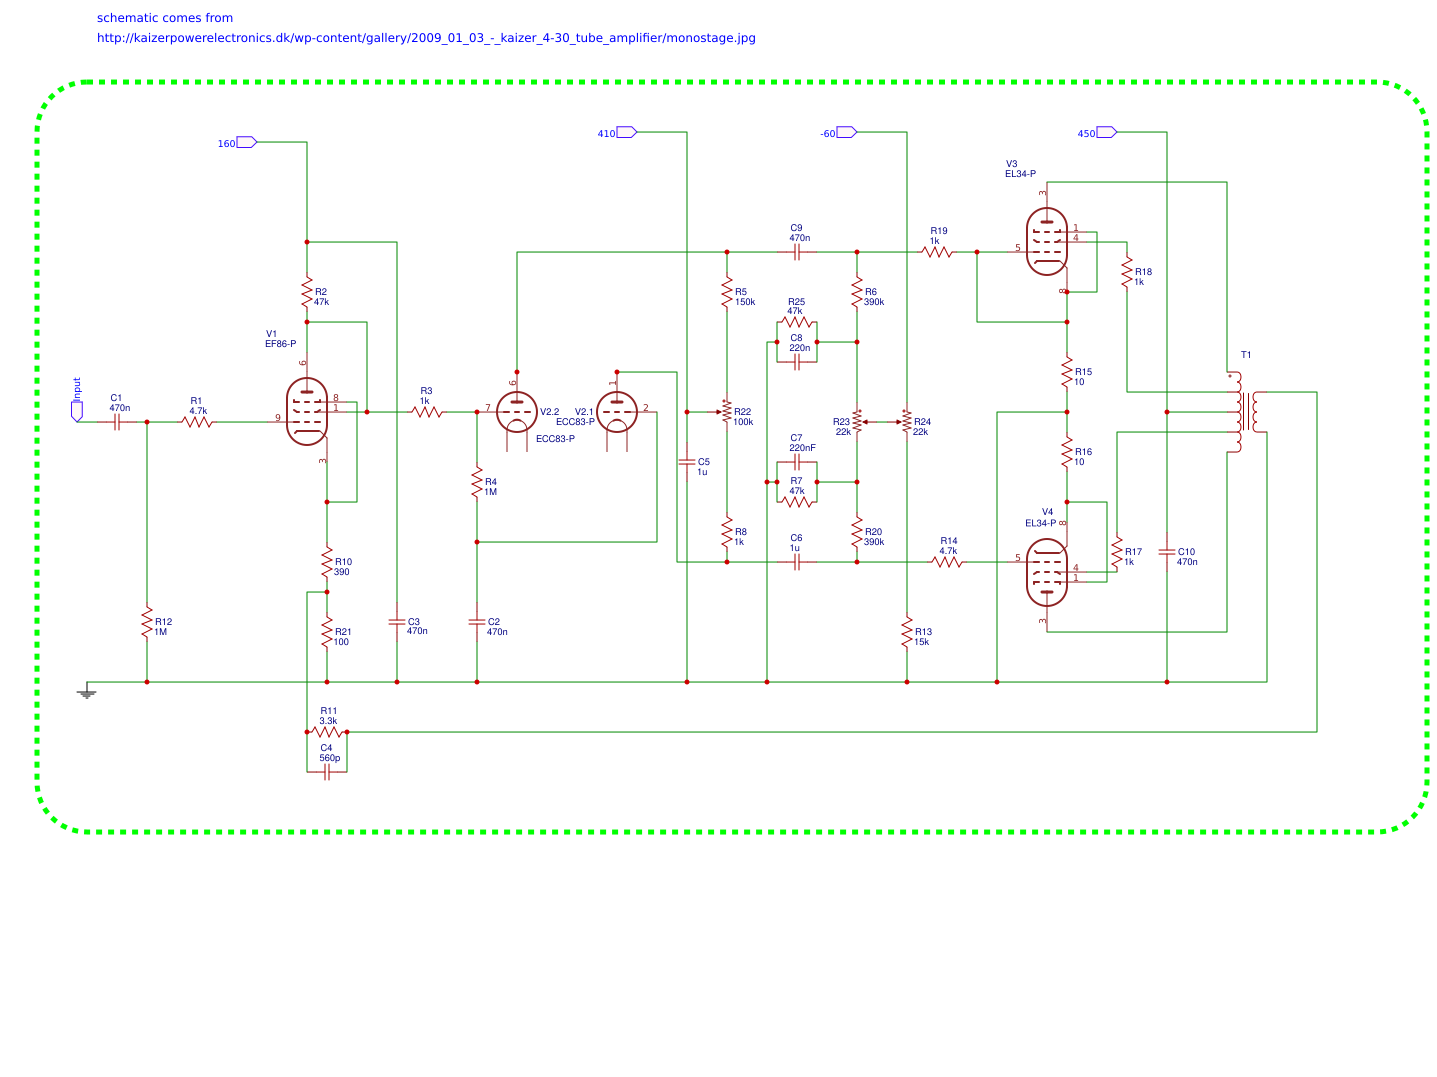Open the kaizerpowerelectronics.dk schematic hyperlink

click(x=425, y=38)
